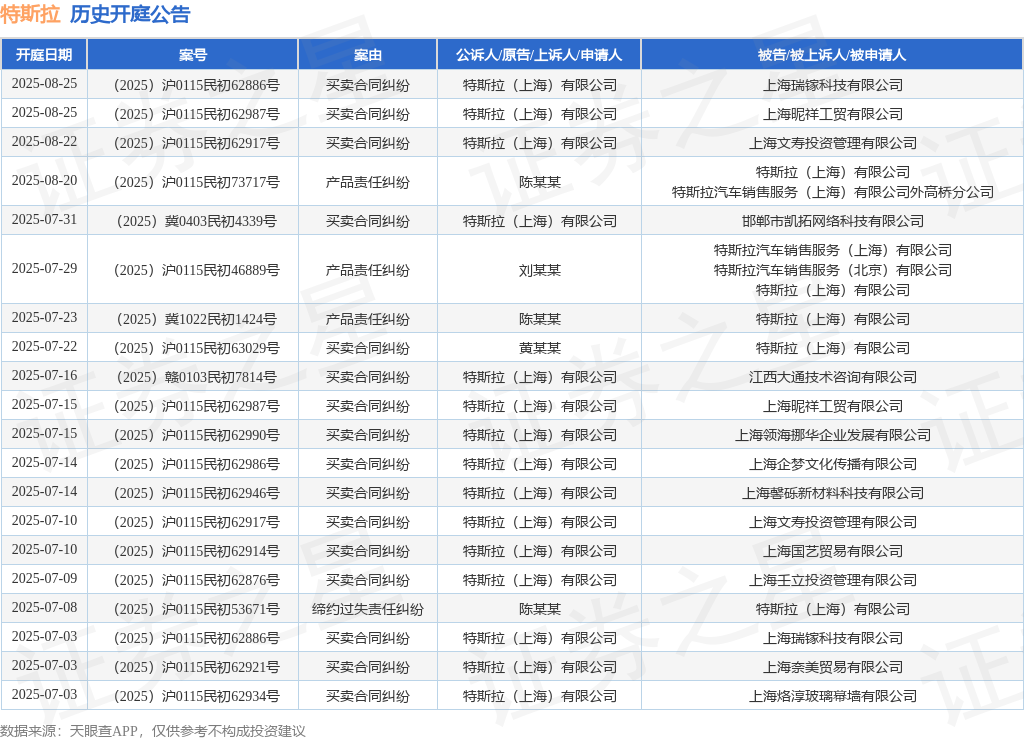The image size is (1024, 740).
Task: Click case number (2025)沪0115民初73717号
Action: (x=197, y=182)
